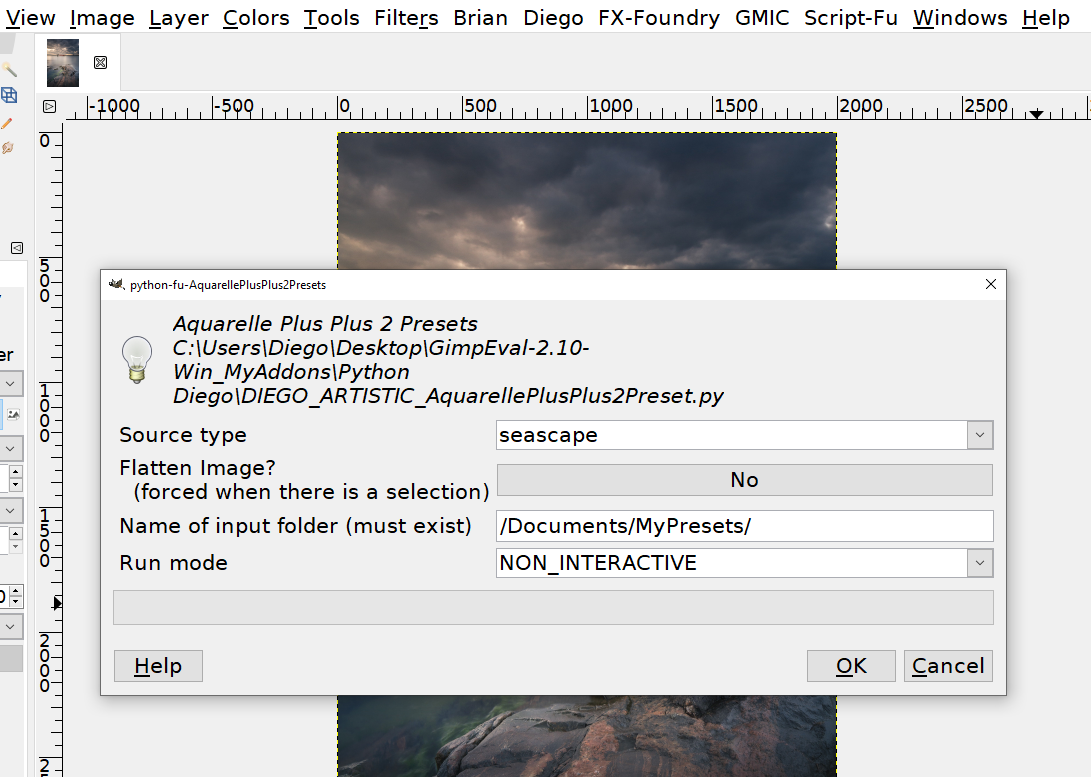The height and width of the screenshot is (777, 1091).
Task: Open the Windows menu
Action: click(x=960, y=17)
